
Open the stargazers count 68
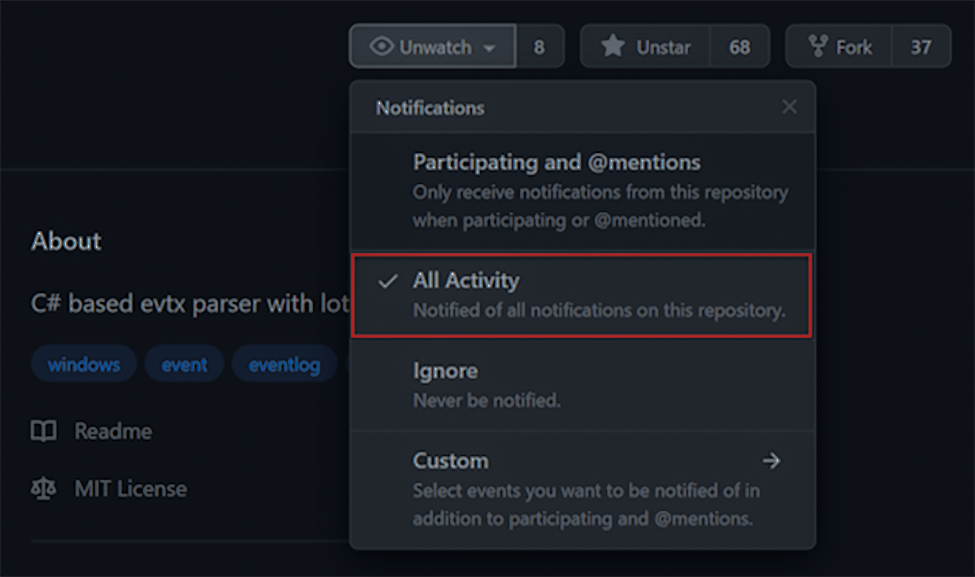739,47
